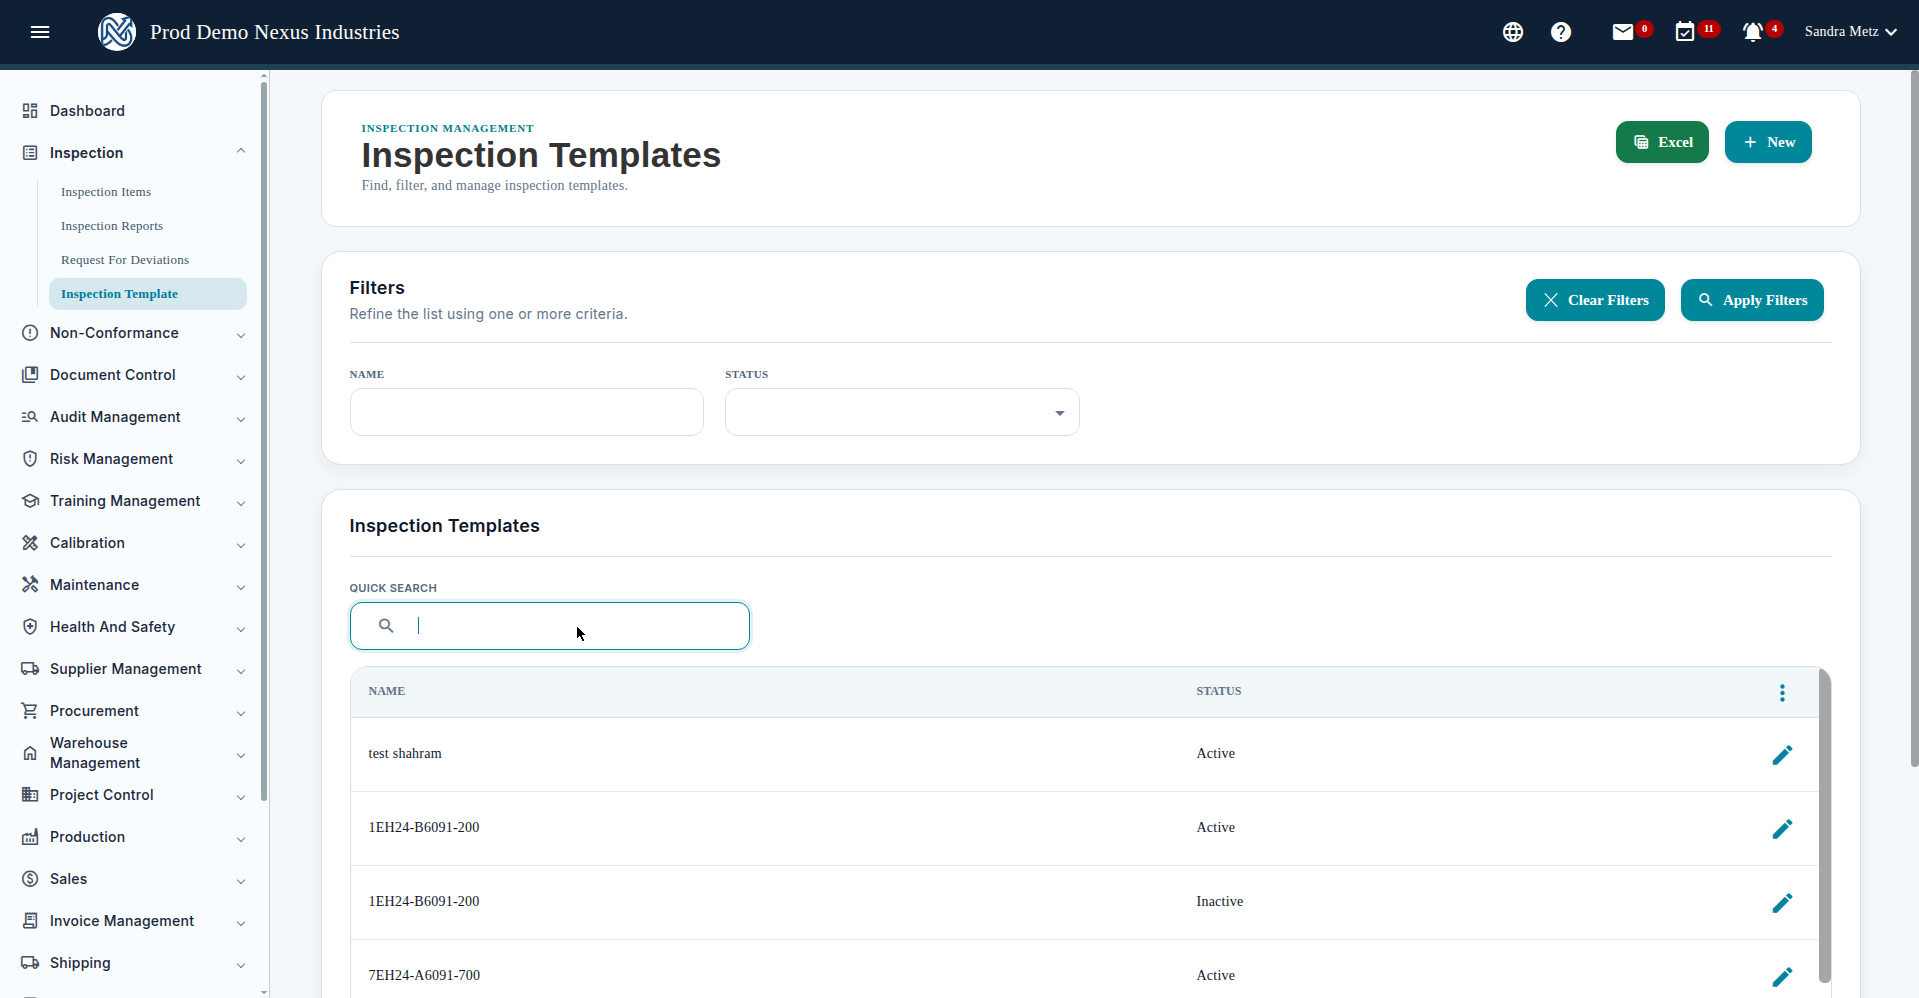Click the Clear Filters button
The height and width of the screenshot is (998, 1919).
[1595, 300]
